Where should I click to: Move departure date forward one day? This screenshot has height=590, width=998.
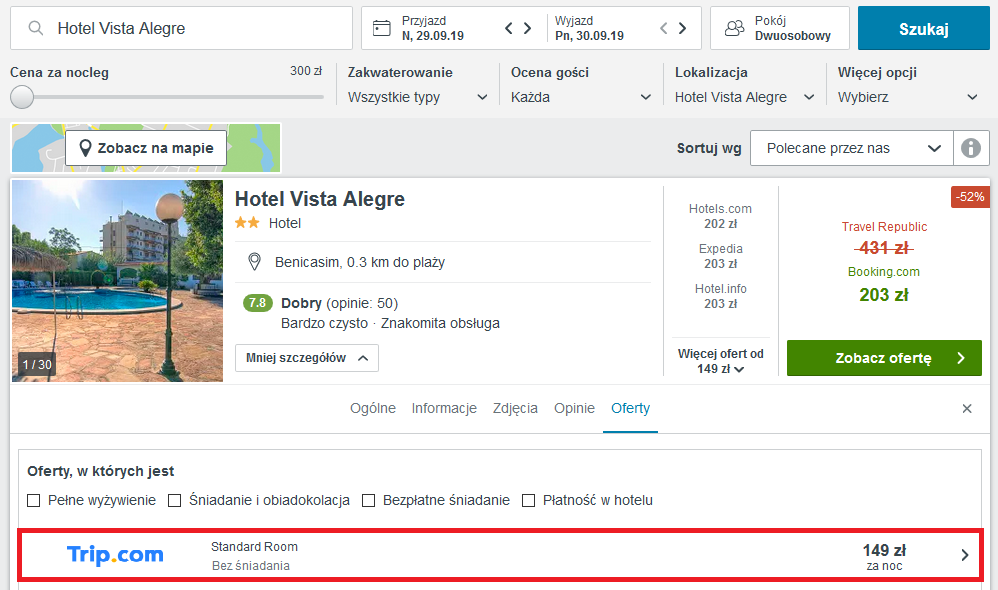pos(682,28)
